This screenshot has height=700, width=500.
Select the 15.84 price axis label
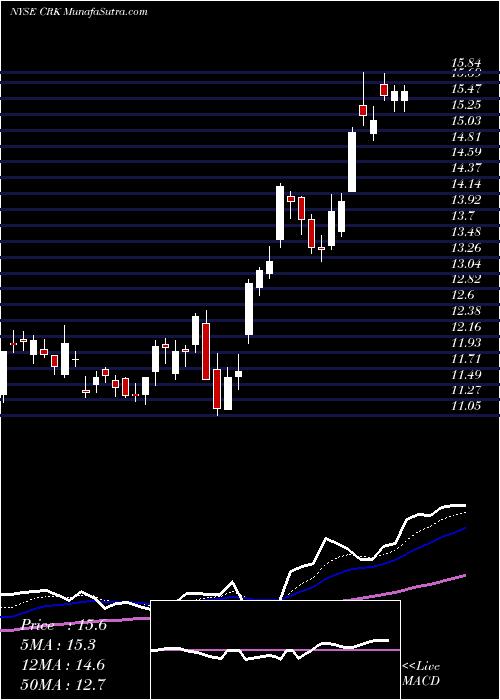pos(465,64)
